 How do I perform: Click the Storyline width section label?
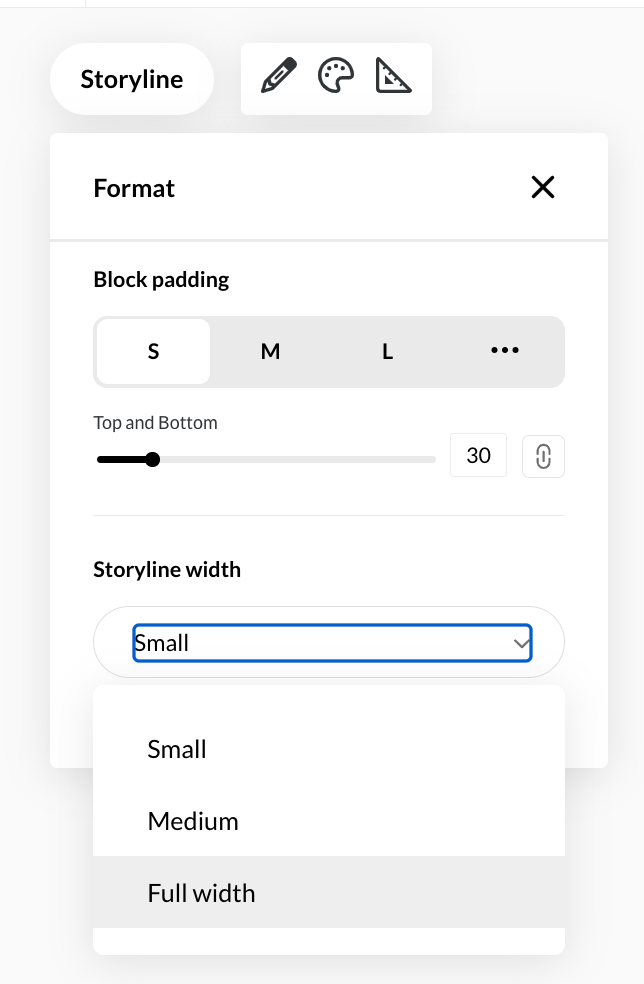point(167,570)
